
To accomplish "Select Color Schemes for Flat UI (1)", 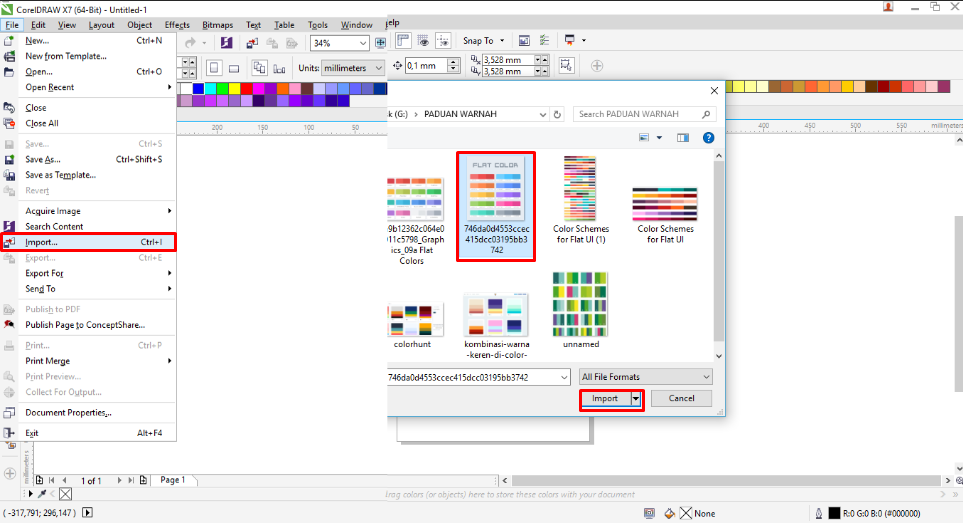I will pyautogui.click(x=581, y=200).
